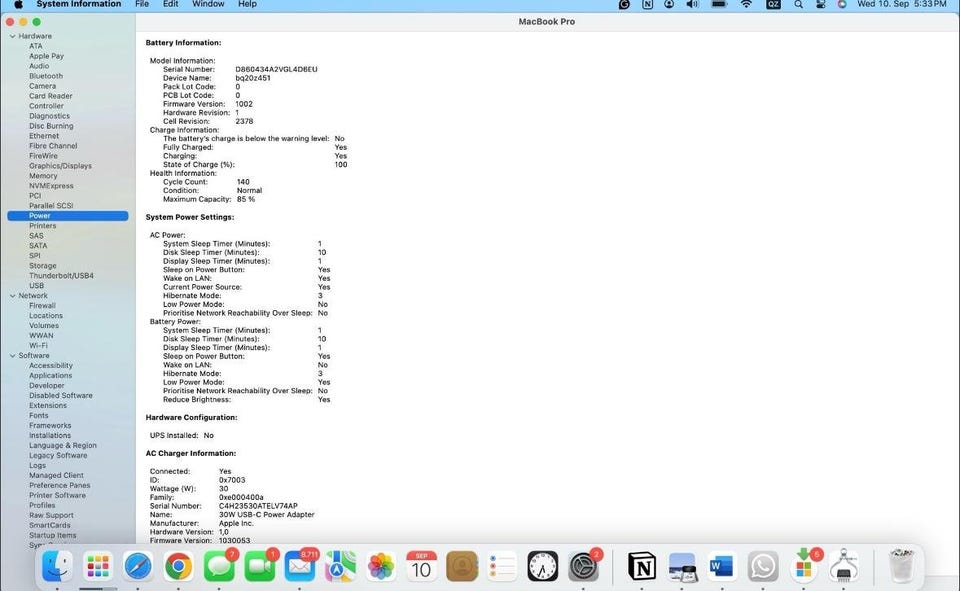960x591 pixels.
Task: Launch Google Chrome from the dock
Action: [x=179, y=567]
